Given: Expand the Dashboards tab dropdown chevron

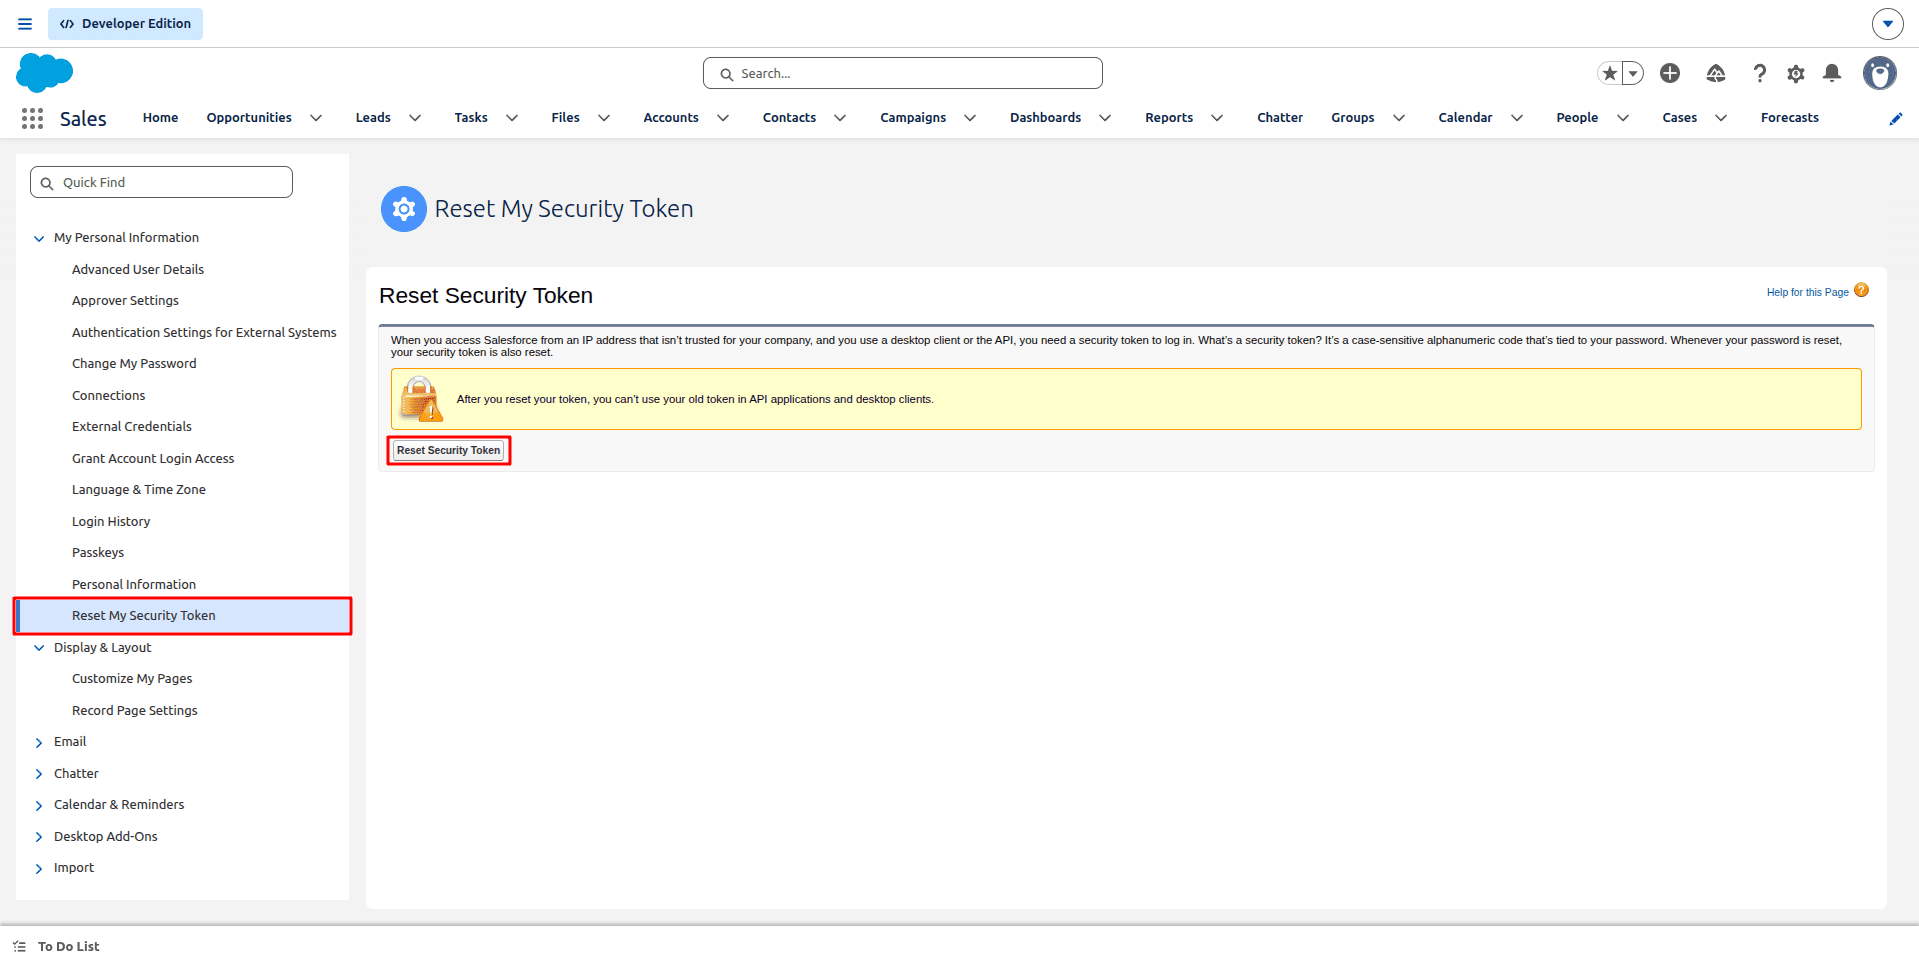Looking at the screenshot, I should tap(1105, 118).
